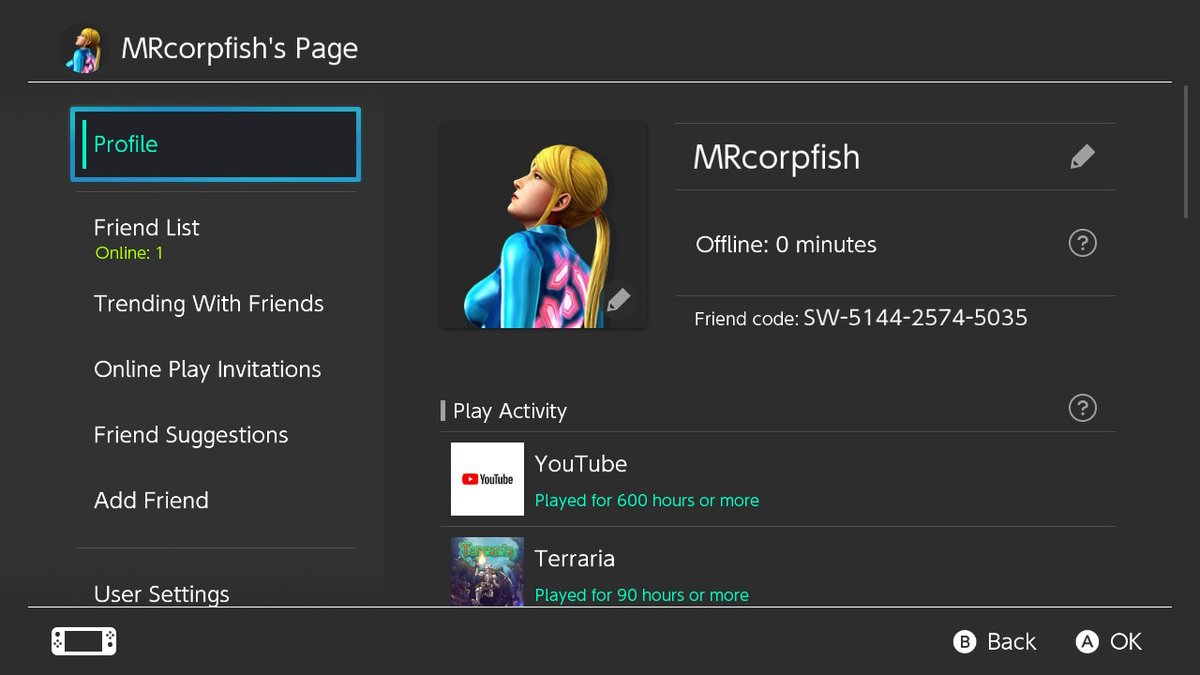Image resolution: width=1200 pixels, height=675 pixels.
Task: Click the Back label
Action: (1011, 642)
